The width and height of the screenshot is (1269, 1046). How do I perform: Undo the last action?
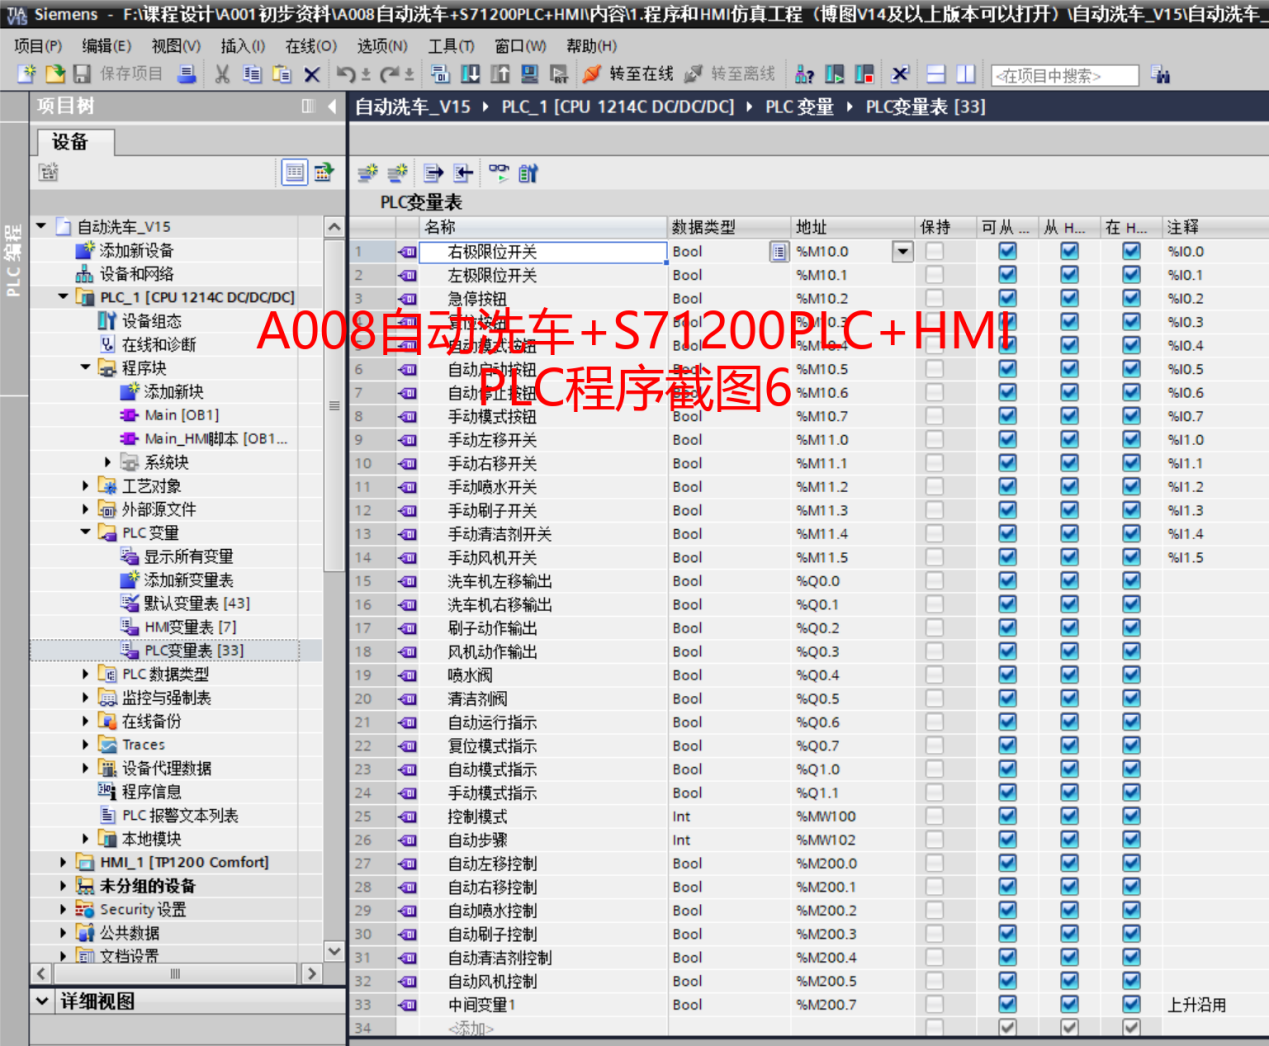coord(346,74)
